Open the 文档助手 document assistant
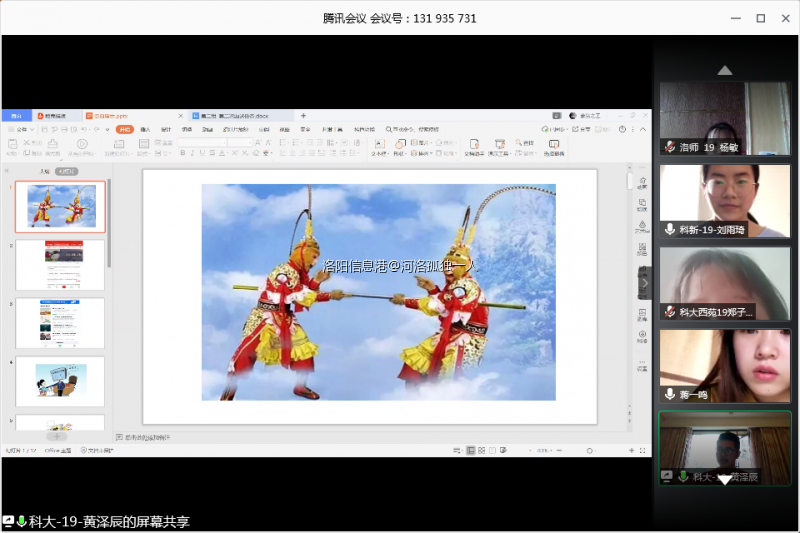This screenshot has width=800, height=533. pyautogui.click(x=474, y=147)
